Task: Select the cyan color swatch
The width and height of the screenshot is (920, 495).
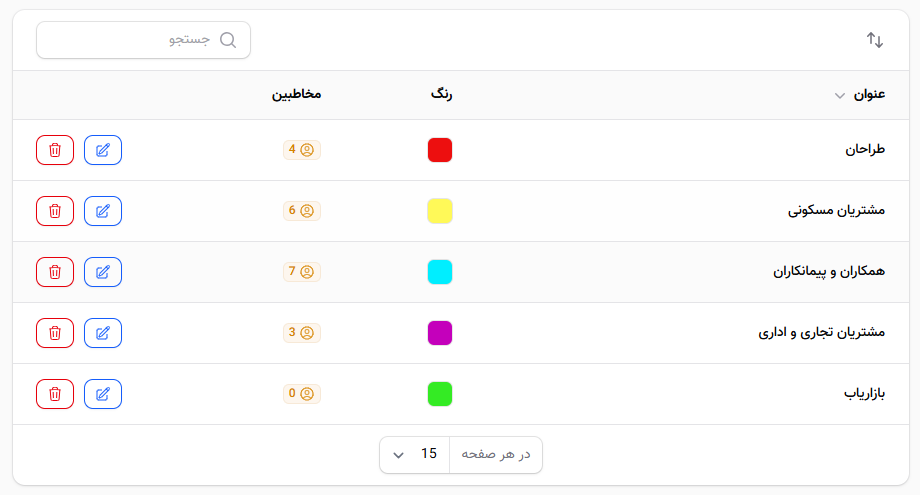Action: pos(440,272)
